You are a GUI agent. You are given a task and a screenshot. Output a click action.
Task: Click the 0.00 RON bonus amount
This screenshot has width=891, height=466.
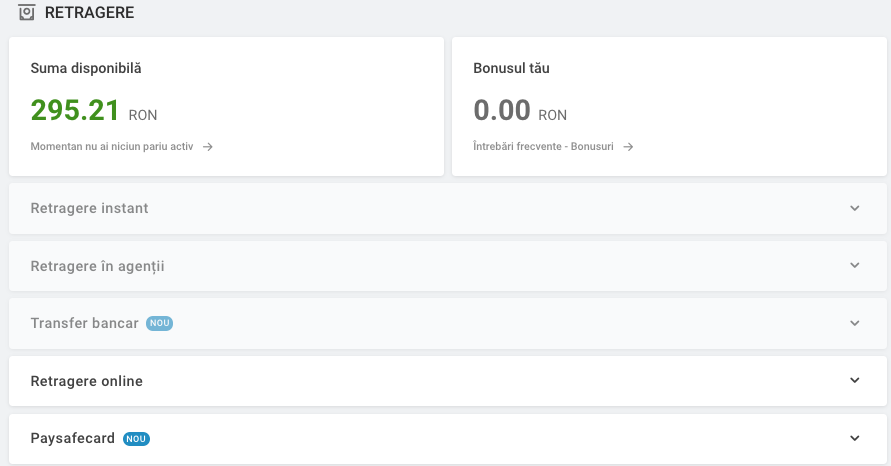pos(520,110)
